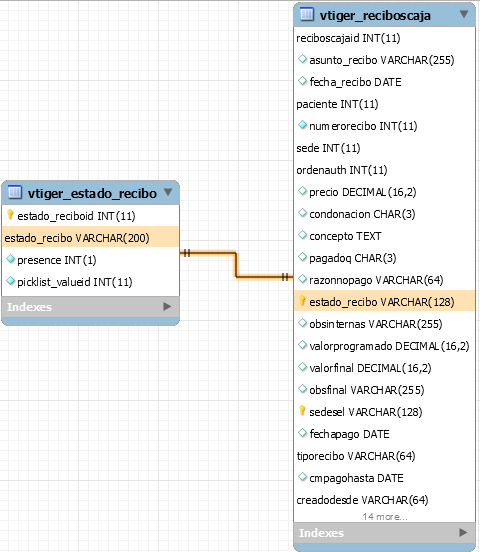Click the diamond icon next to picklist_valueid
The image size is (480, 552).
[x=11, y=281]
